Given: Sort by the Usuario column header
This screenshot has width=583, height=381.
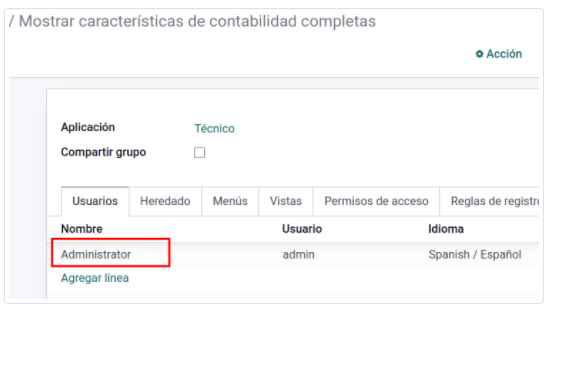Looking at the screenshot, I should [x=302, y=229].
